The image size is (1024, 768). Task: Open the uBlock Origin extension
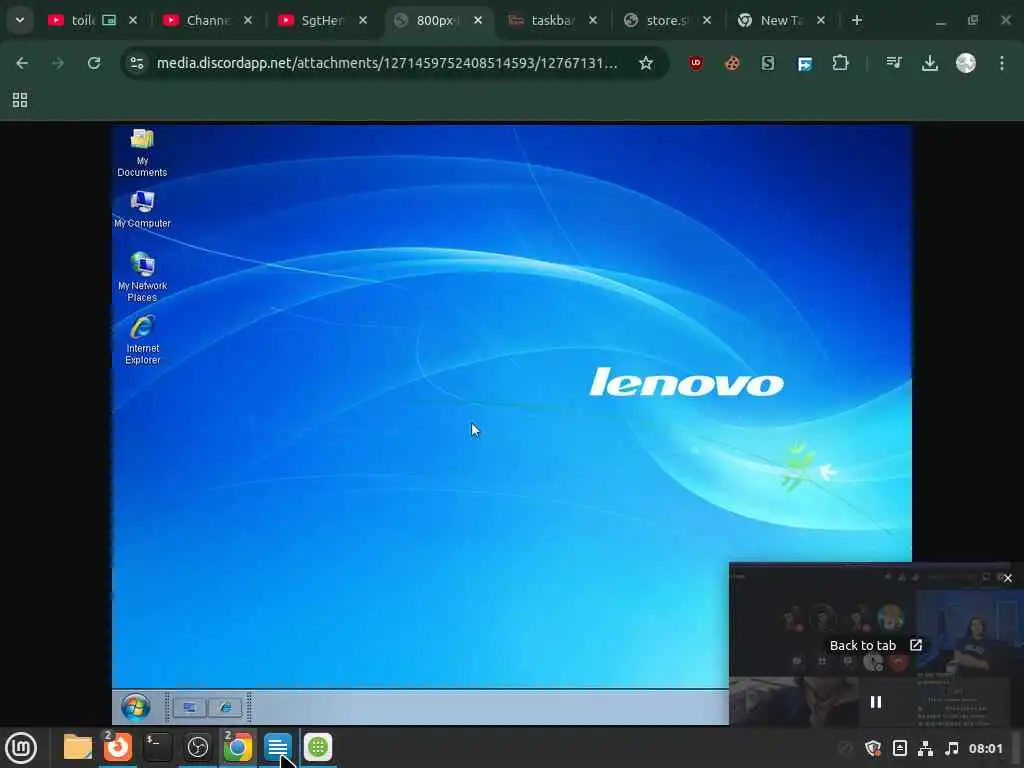click(696, 63)
